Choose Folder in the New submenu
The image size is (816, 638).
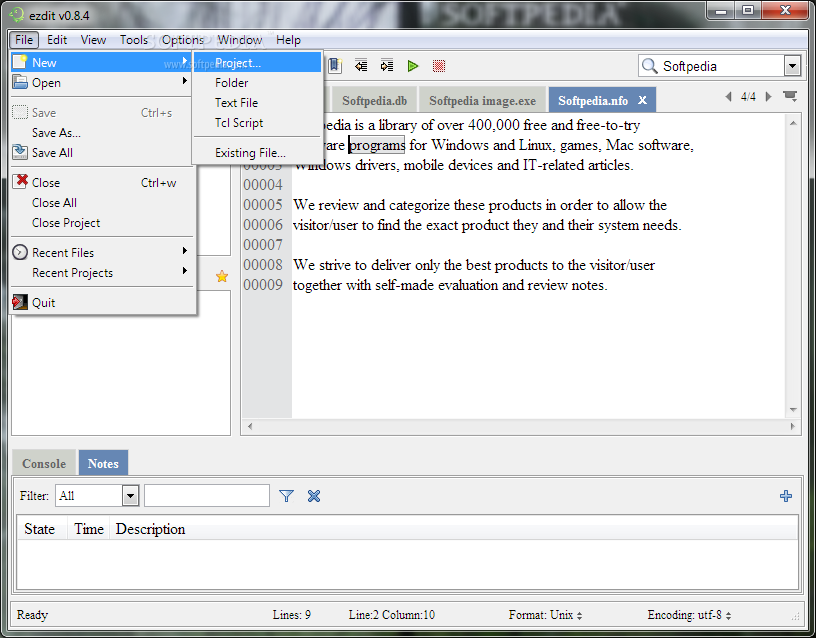(x=257, y=83)
